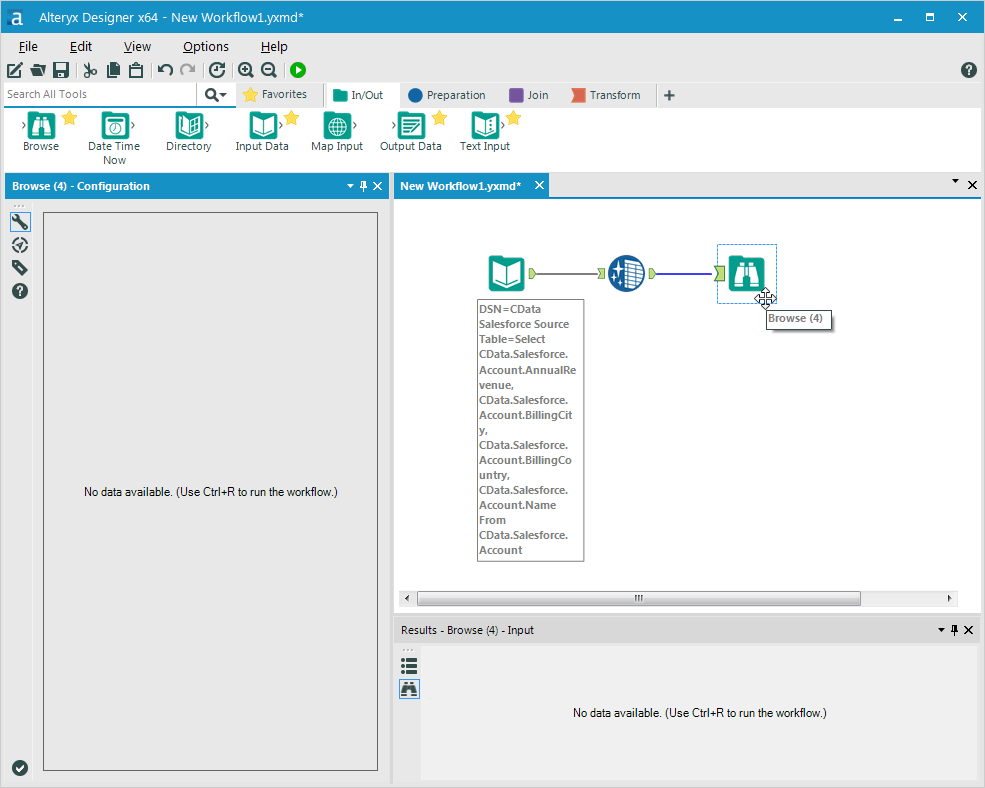The height and width of the screenshot is (788, 985).
Task: Open the Edit menu
Action: coord(80,47)
